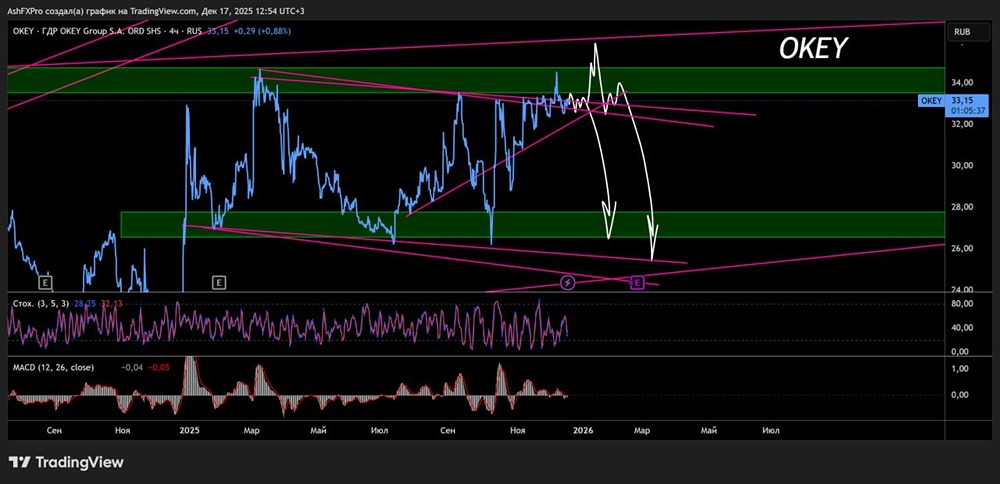
Task: Click the gray E marker below 2025 price spike
Action: point(219,281)
